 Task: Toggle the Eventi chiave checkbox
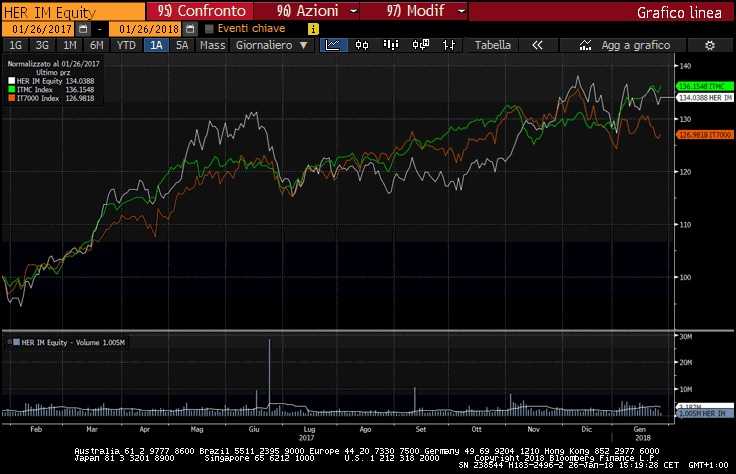(x=209, y=29)
